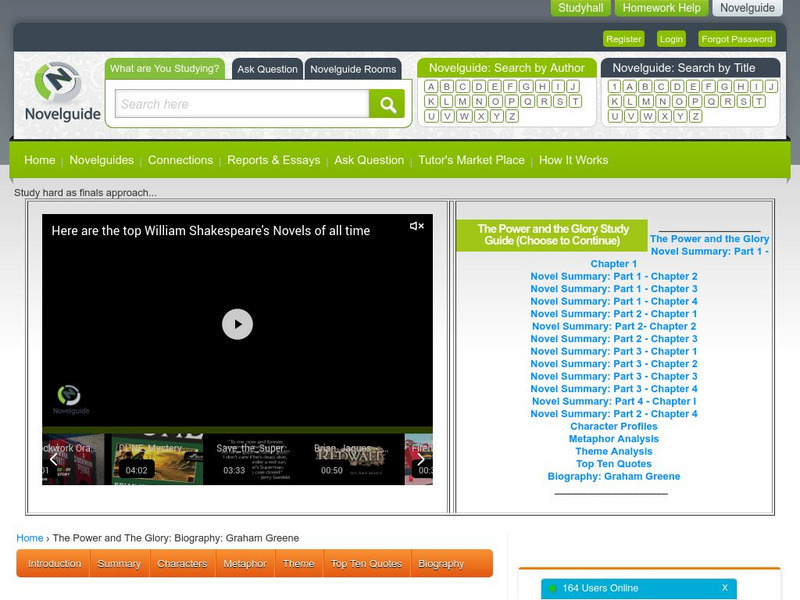
Task: Select the orange Characters tab
Action: (182, 563)
